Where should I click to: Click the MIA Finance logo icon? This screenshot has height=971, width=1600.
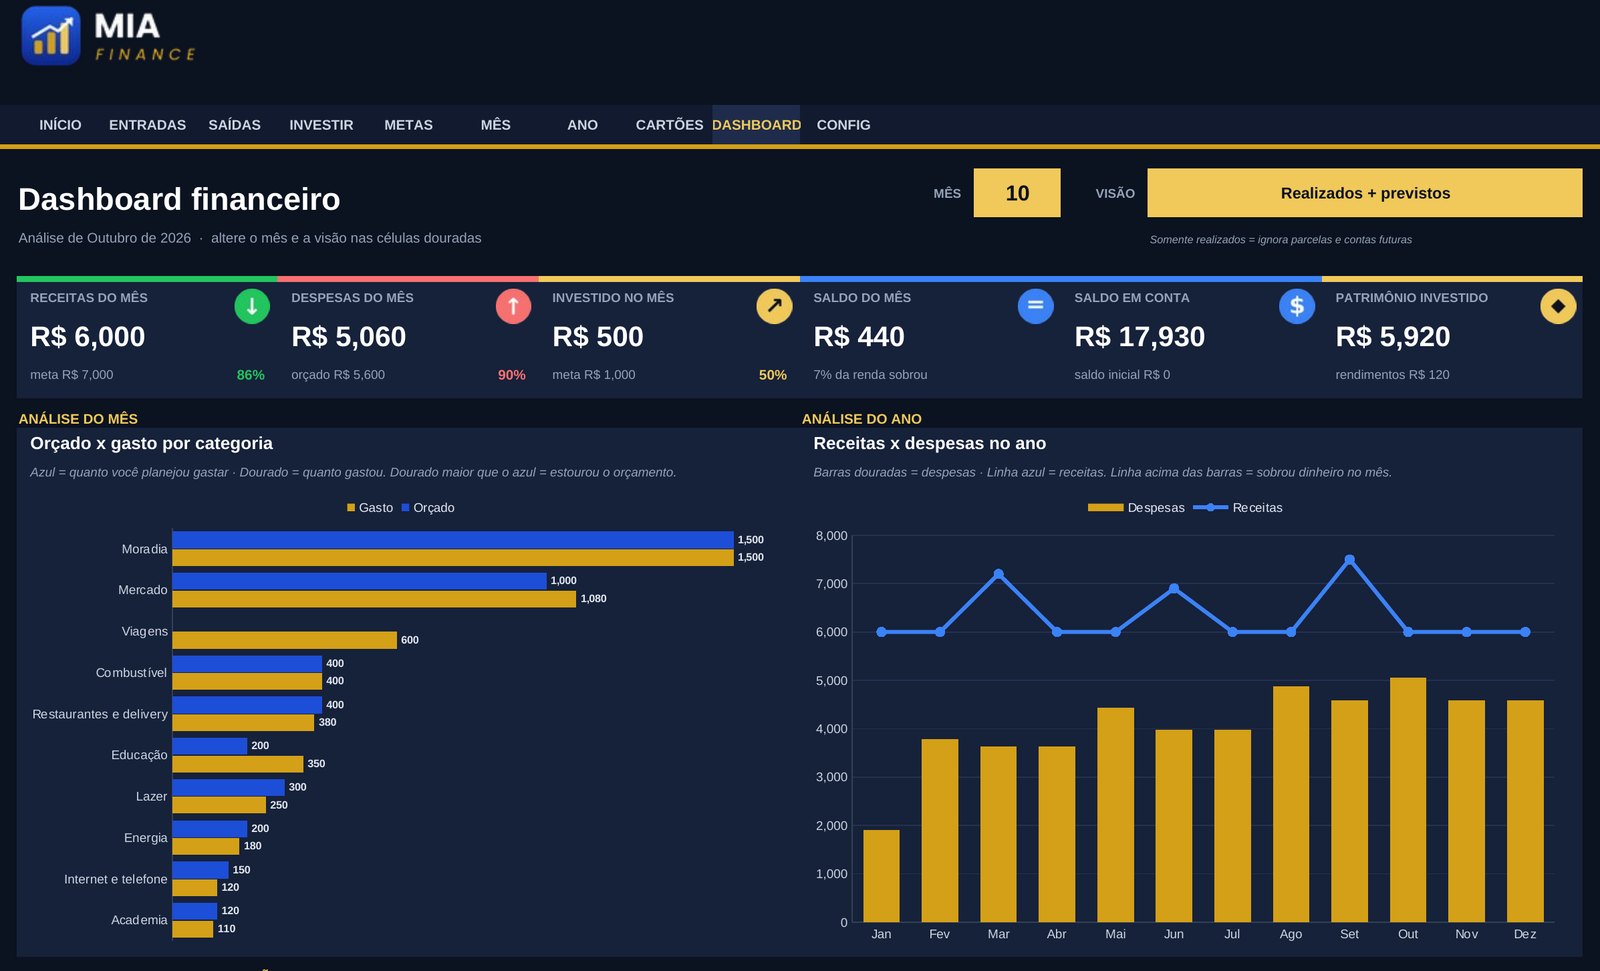click(51, 36)
